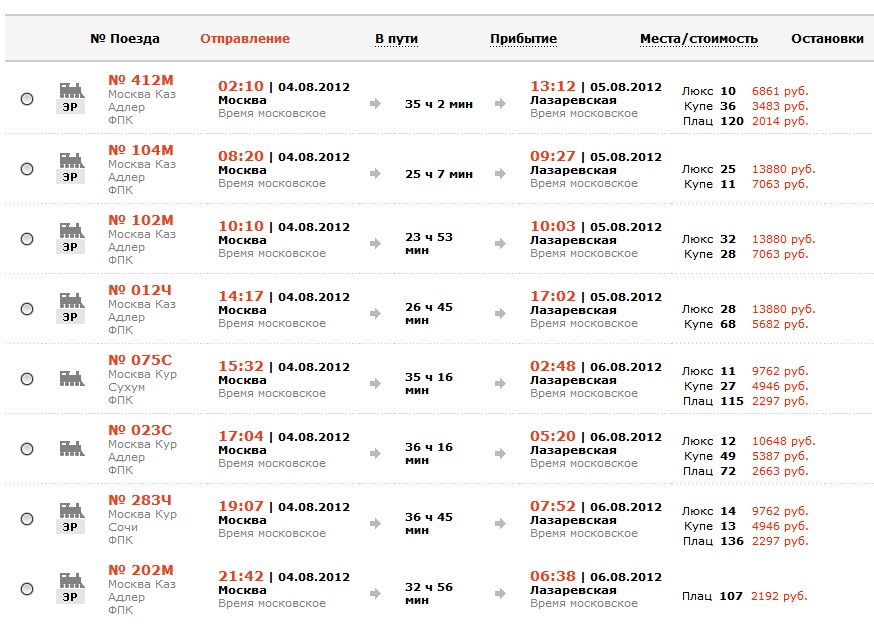The image size is (874, 627).
Task: Click the train icon beside train 202М
Action: pos(70,580)
